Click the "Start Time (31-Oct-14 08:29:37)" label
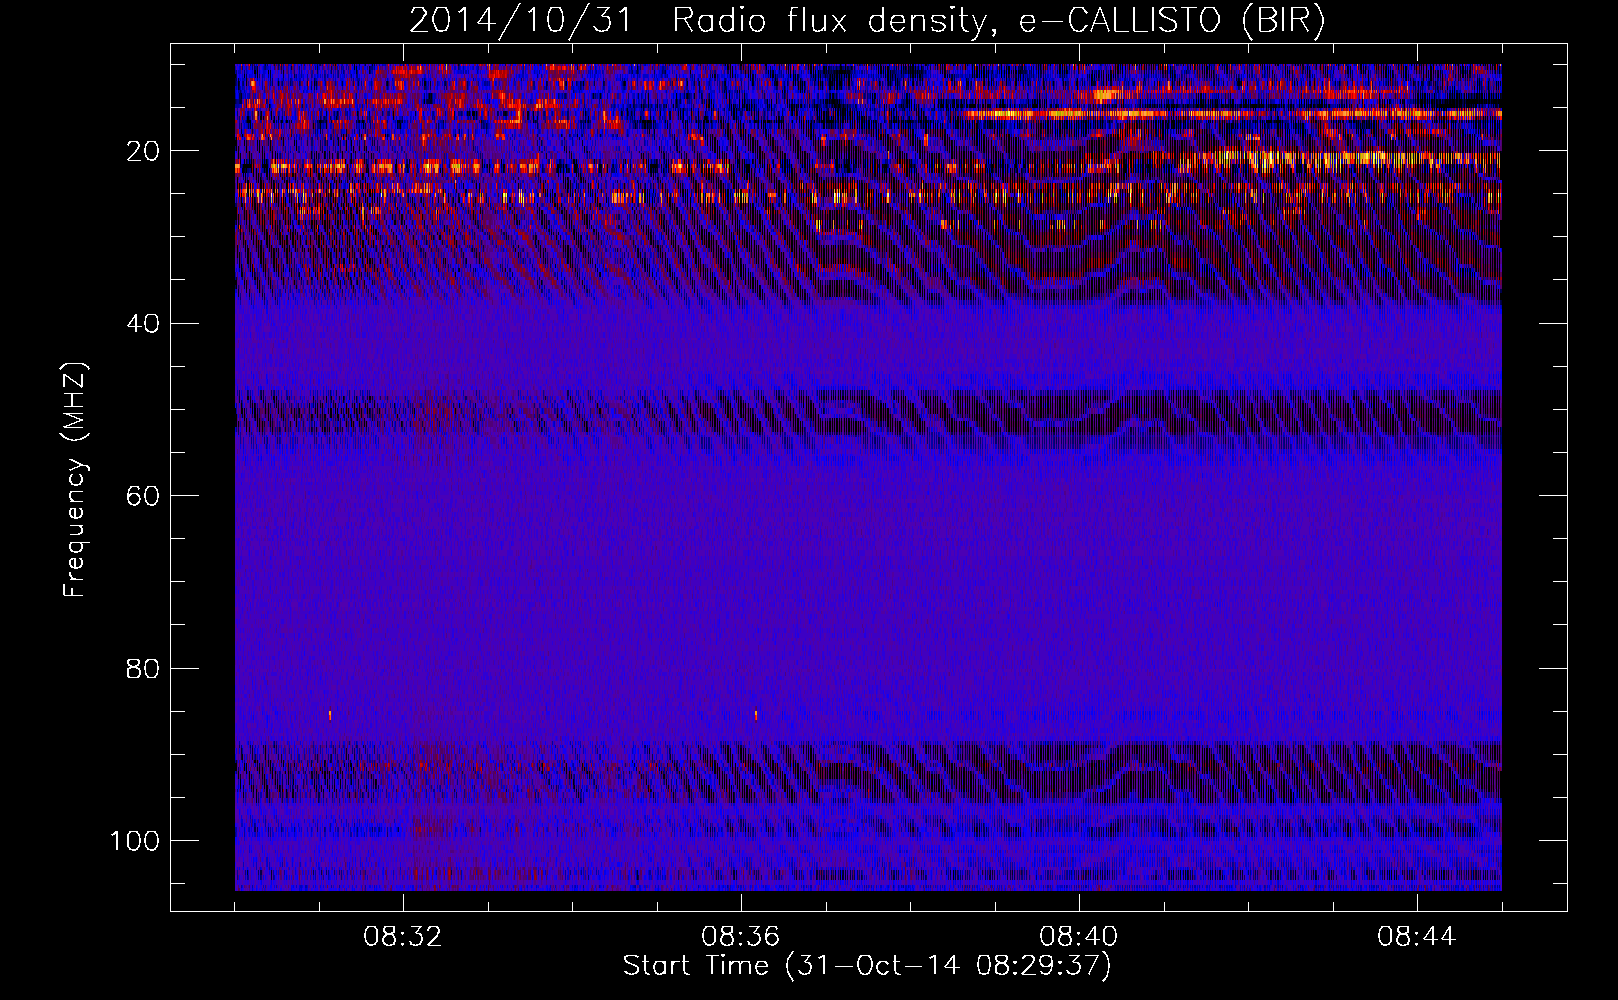Viewport: 1618px width, 1000px height. click(x=867, y=966)
